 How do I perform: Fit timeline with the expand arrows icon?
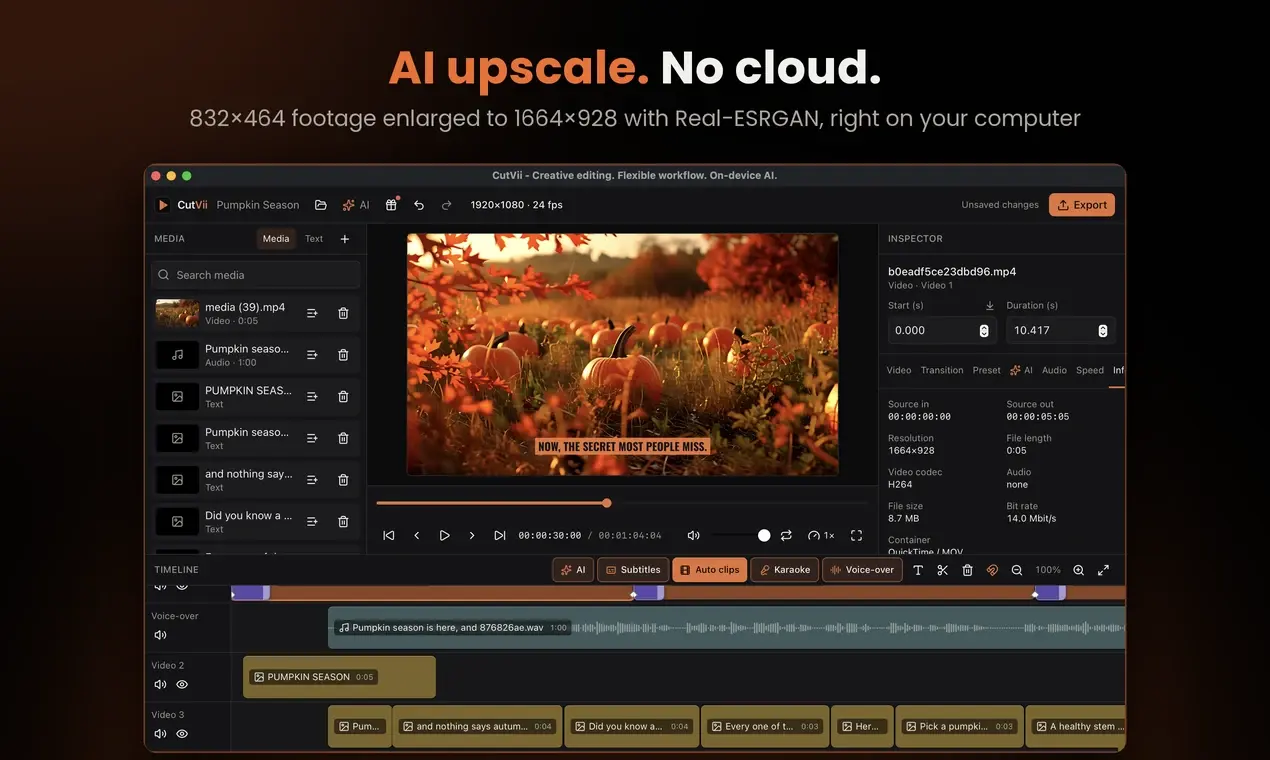[1103, 570]
